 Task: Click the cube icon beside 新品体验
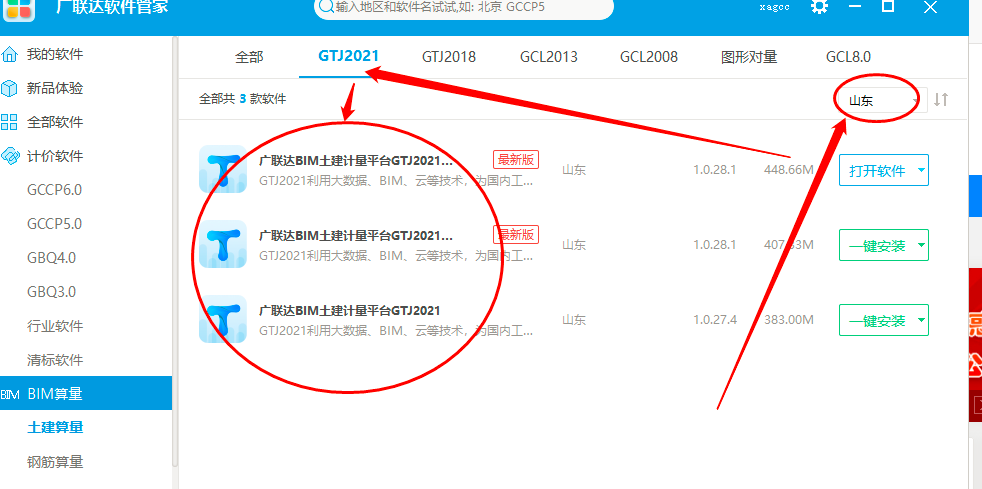point(9,88)
